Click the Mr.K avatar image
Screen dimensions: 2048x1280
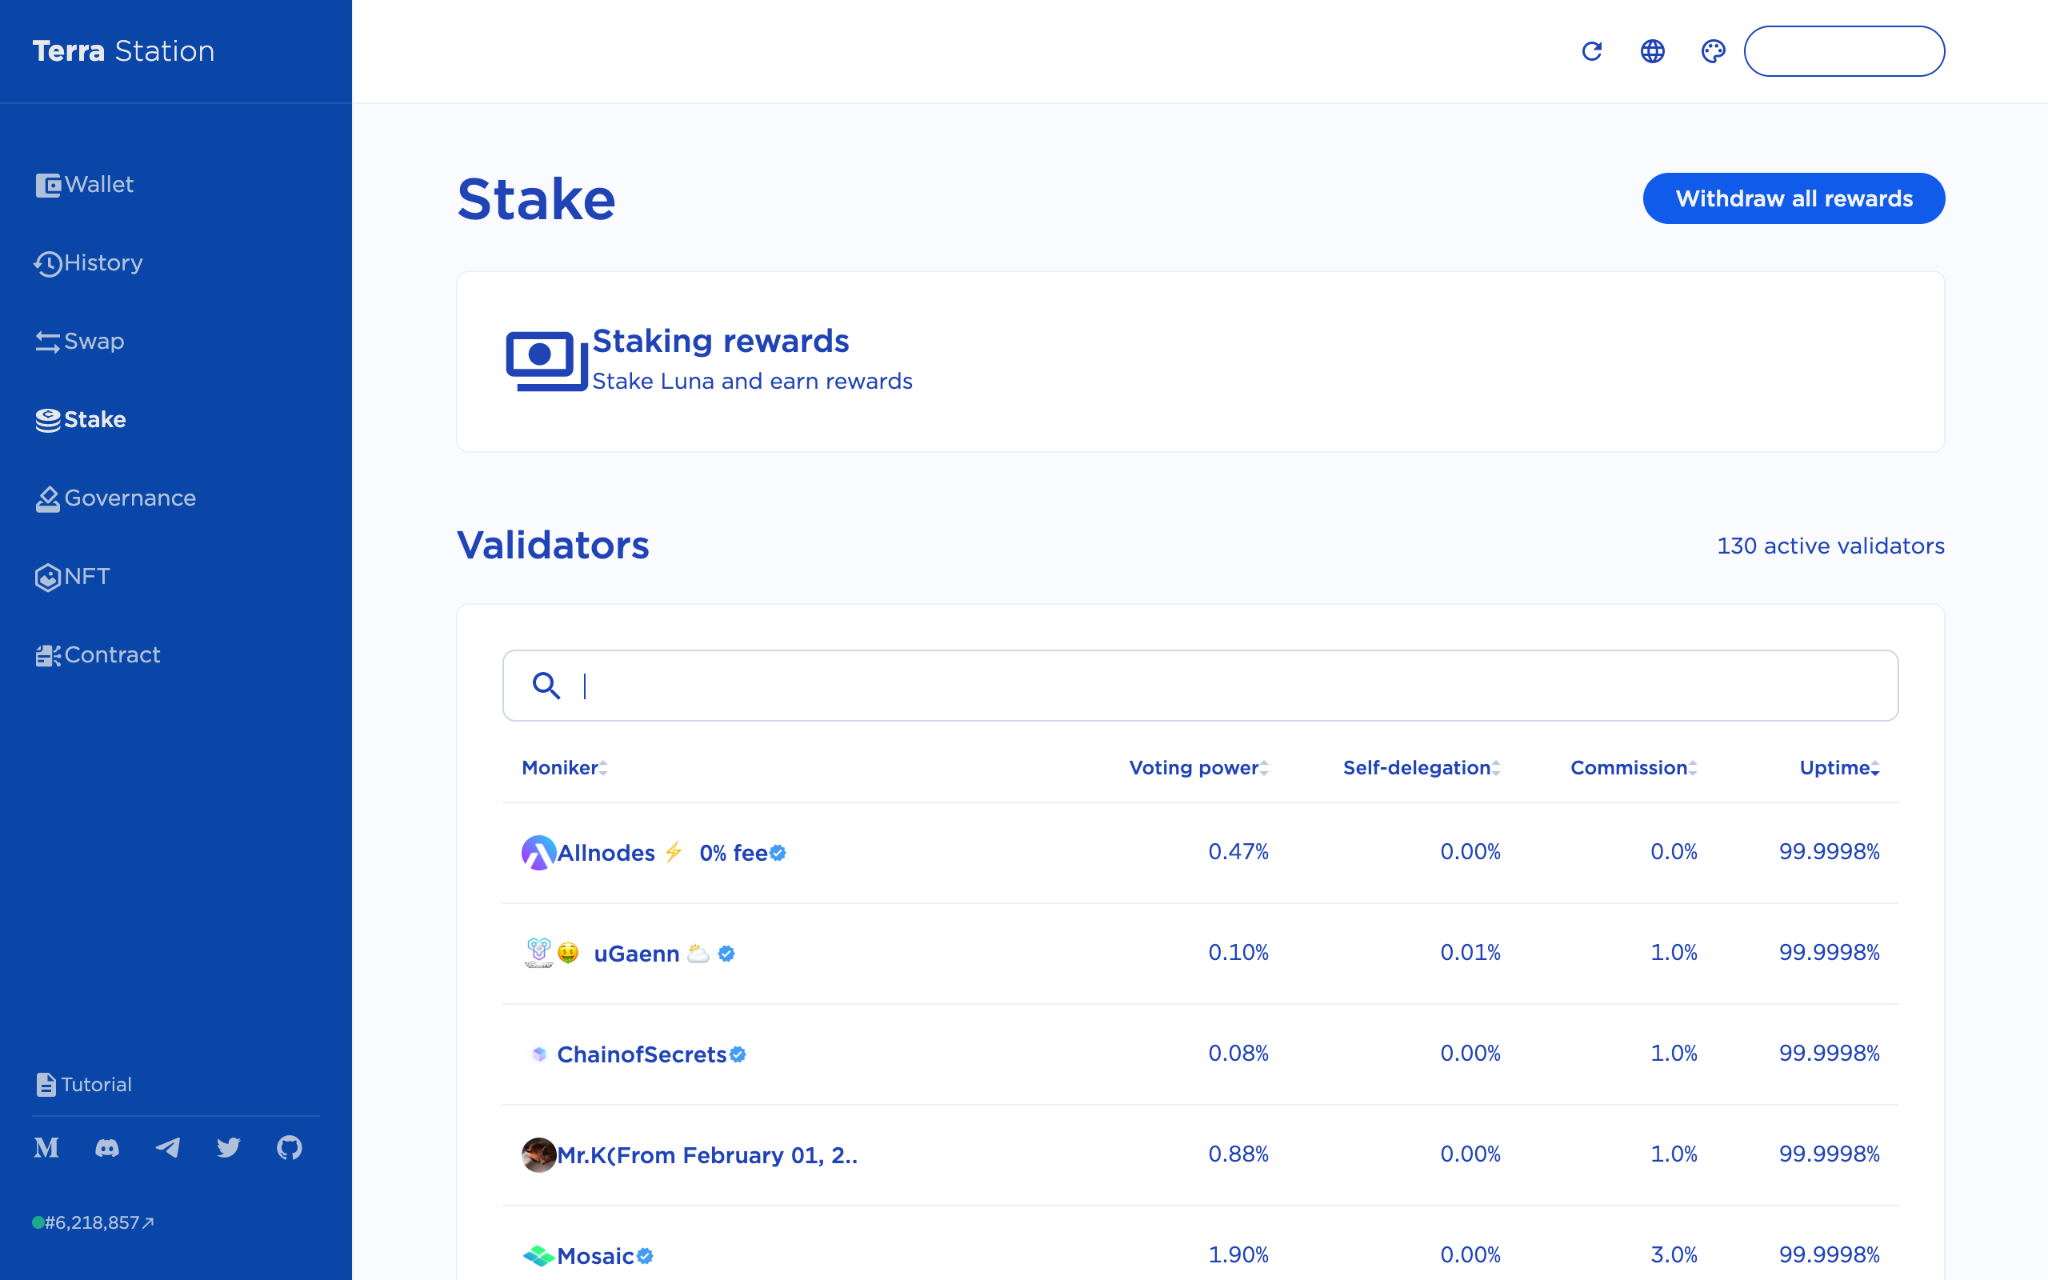[x=539, y=1155]
